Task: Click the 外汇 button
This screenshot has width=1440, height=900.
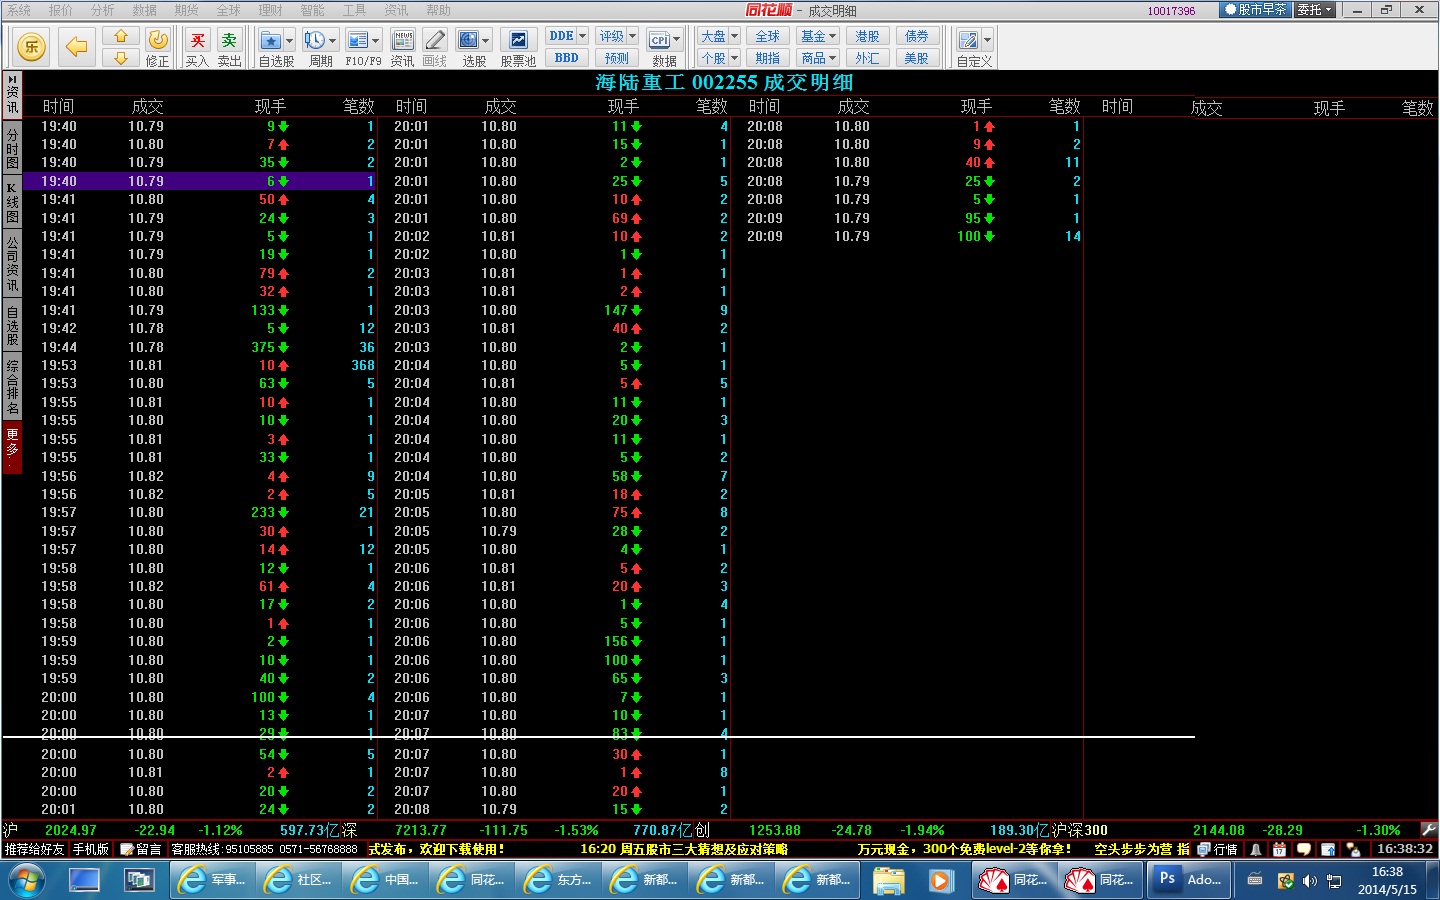Action: [x=867, y=58]
